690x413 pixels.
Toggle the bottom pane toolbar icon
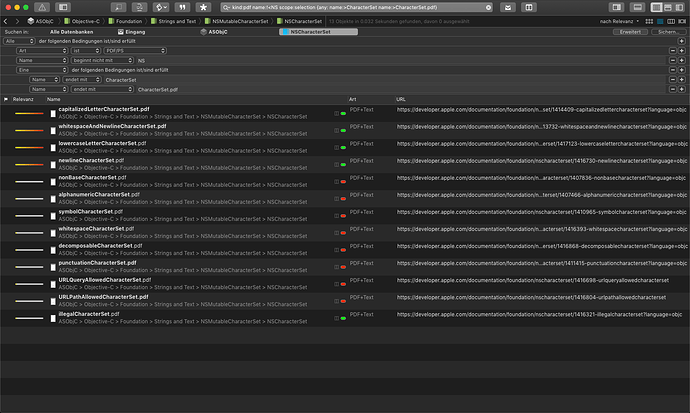pyautogui.click(x=638, y=7)
